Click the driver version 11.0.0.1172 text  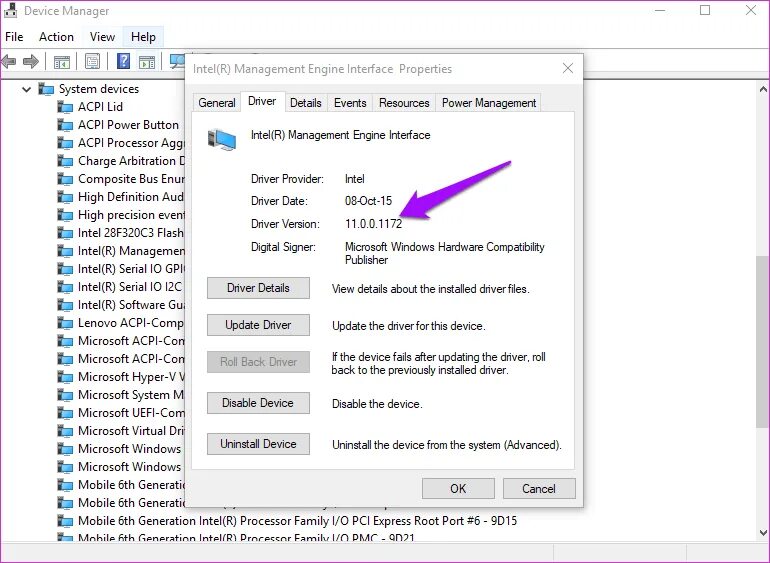point(373,224)
